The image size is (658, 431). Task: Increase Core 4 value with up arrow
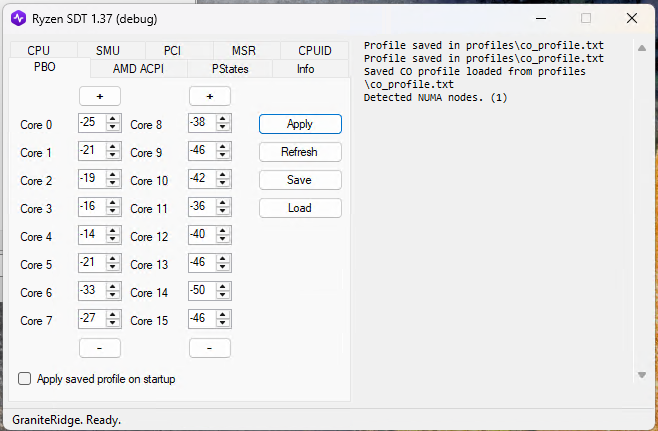112,231
